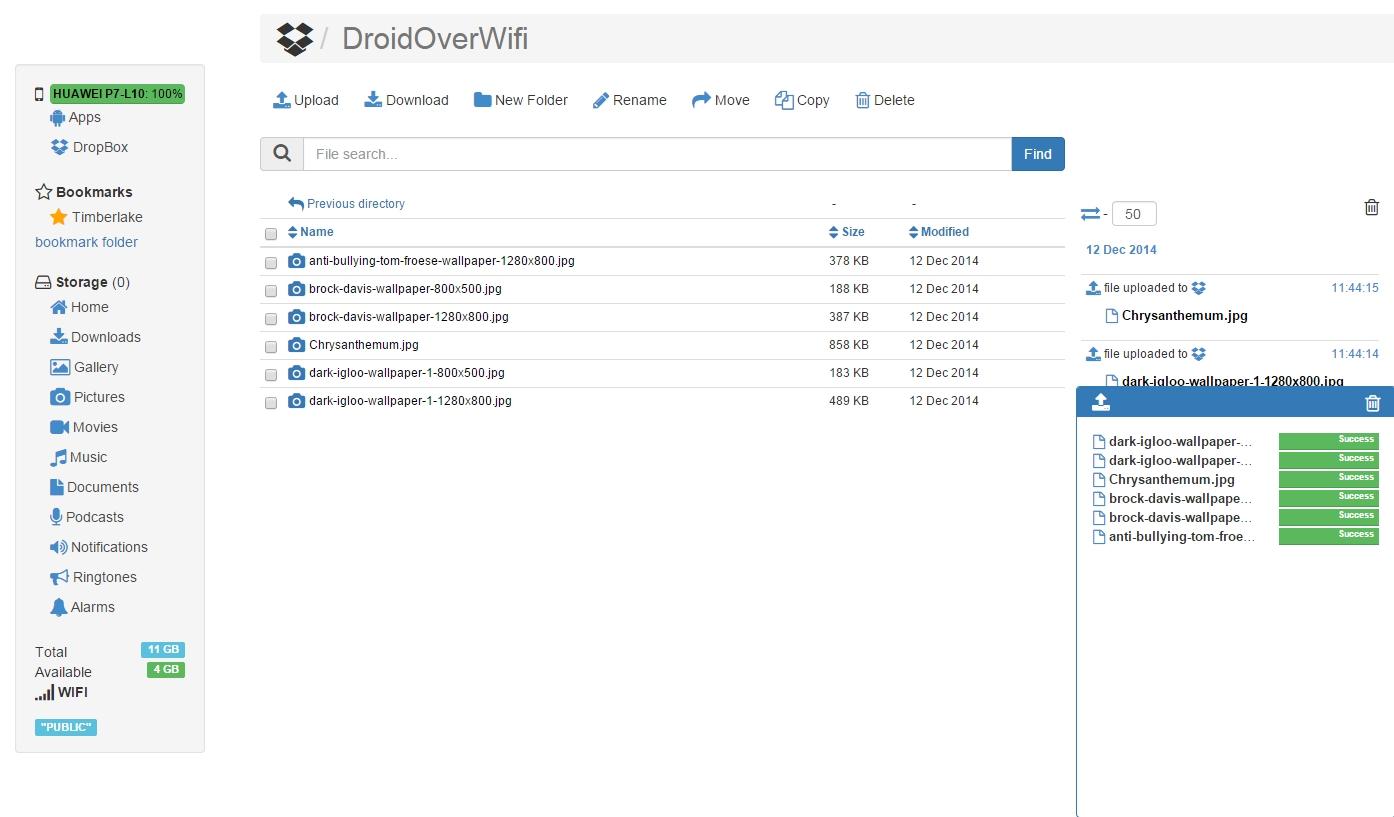1394x817 pixels.
Task: Click the Copy toolbar button
Action: tap(802, 100)
